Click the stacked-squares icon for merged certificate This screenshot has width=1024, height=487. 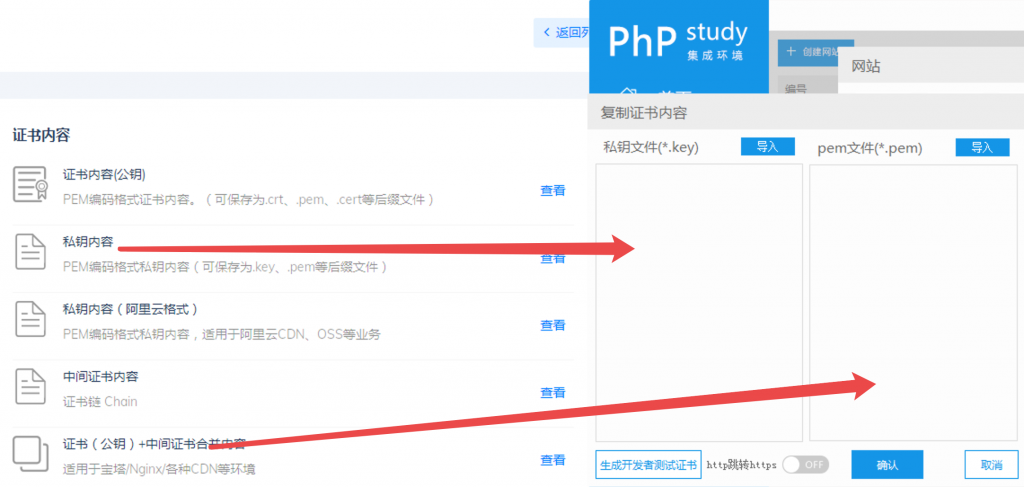point(31,453)
